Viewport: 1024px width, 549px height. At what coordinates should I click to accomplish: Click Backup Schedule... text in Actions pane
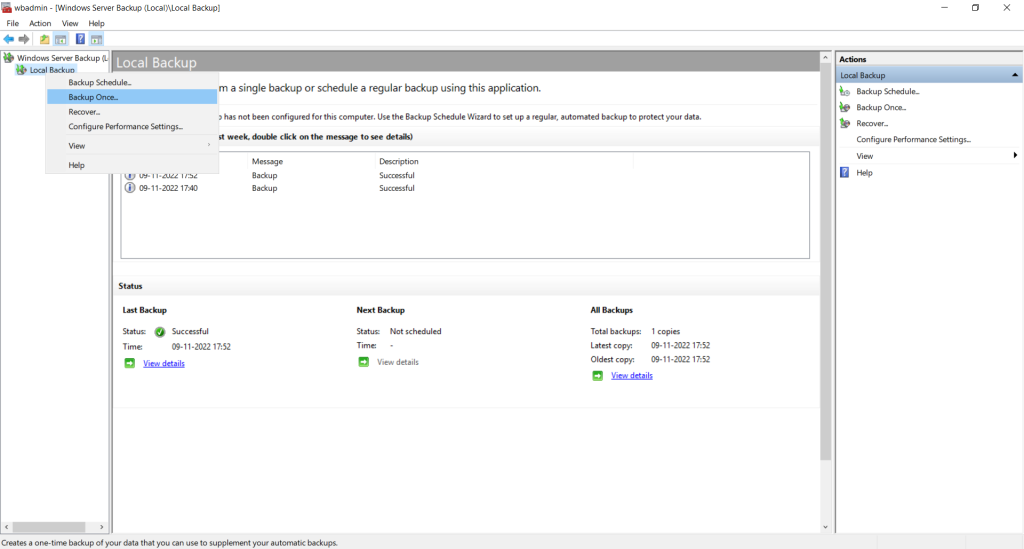pos(888,91)
